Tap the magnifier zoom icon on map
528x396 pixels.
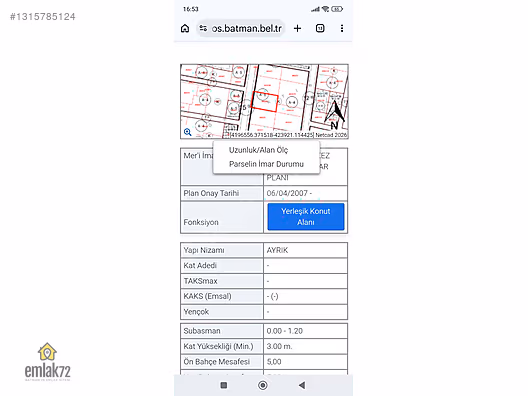[x=188, y=132]
